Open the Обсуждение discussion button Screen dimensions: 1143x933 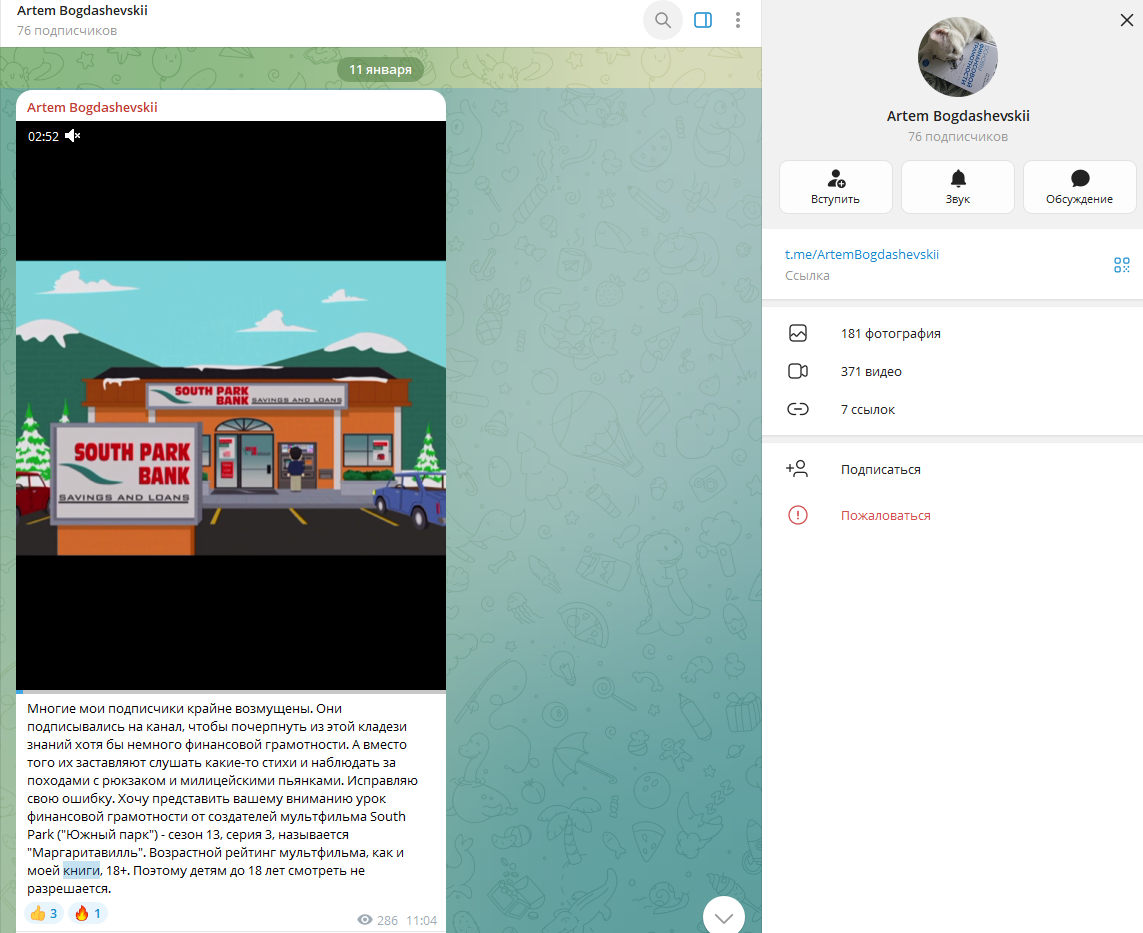[x=1080, y=187]
